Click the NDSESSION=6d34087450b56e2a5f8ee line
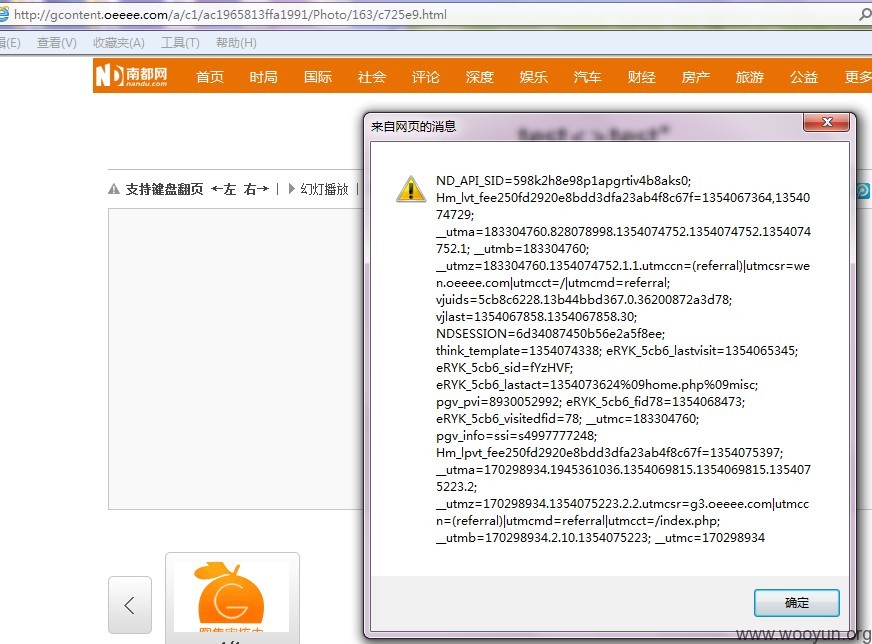The image size is (872, 644). (551, 334)
